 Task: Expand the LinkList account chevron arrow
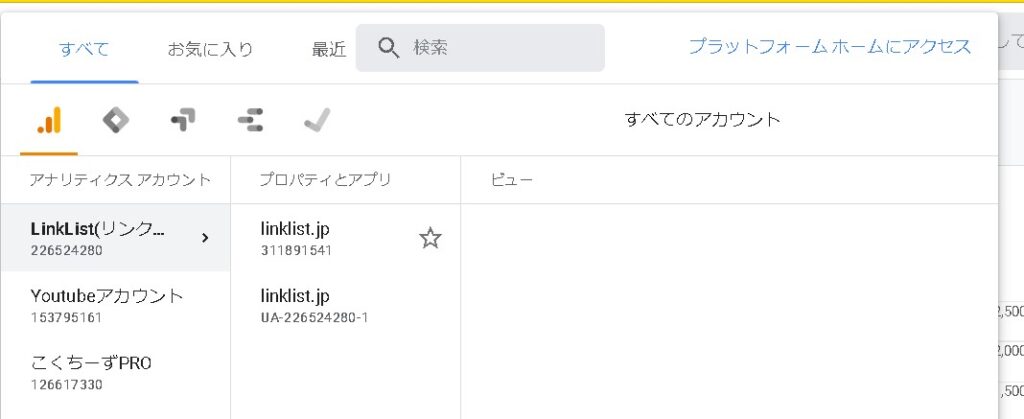click(x=205, y=238)
